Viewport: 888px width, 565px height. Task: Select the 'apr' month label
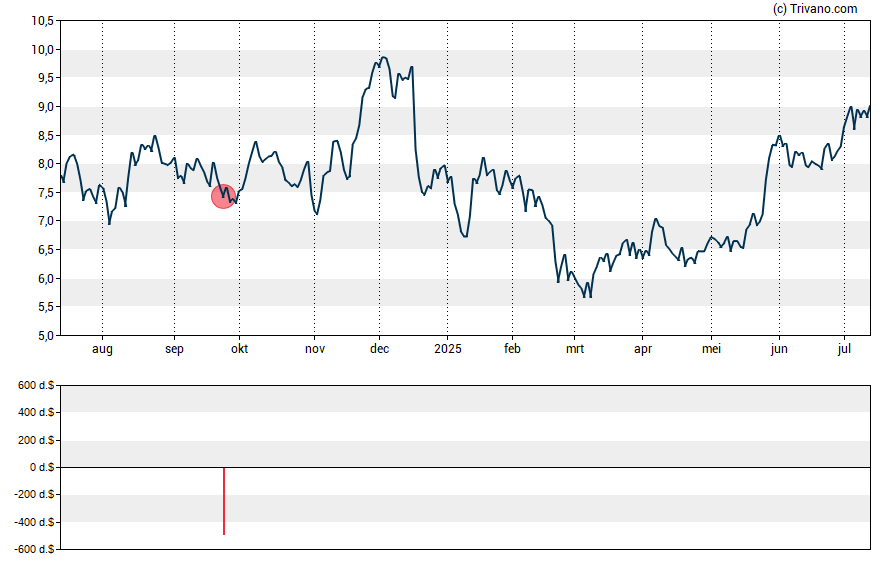click(x=643, y=349)
